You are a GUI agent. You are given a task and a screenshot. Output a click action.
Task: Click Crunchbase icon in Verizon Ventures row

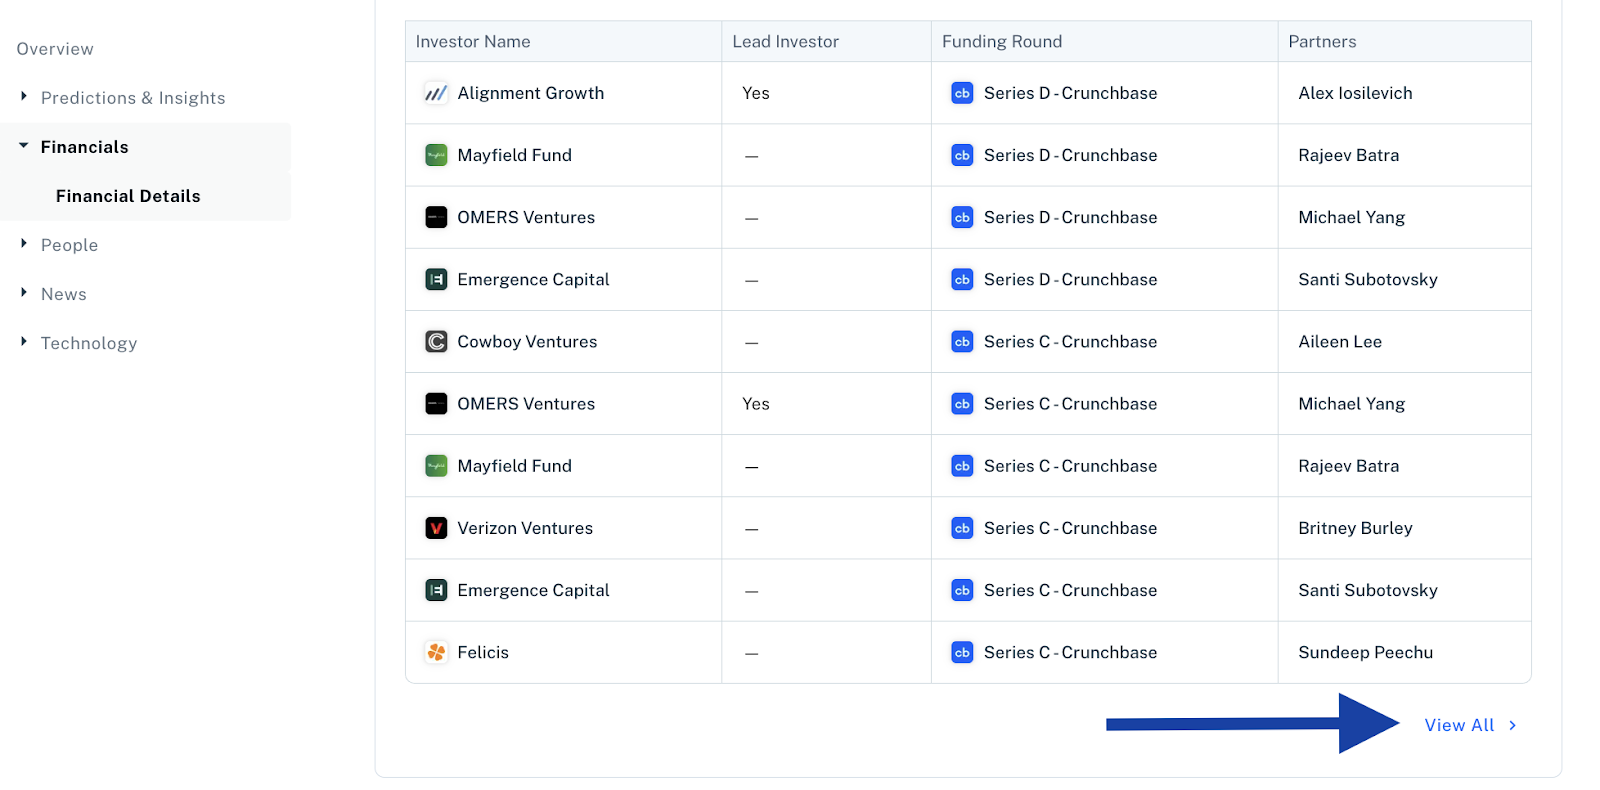pos(962,528)
